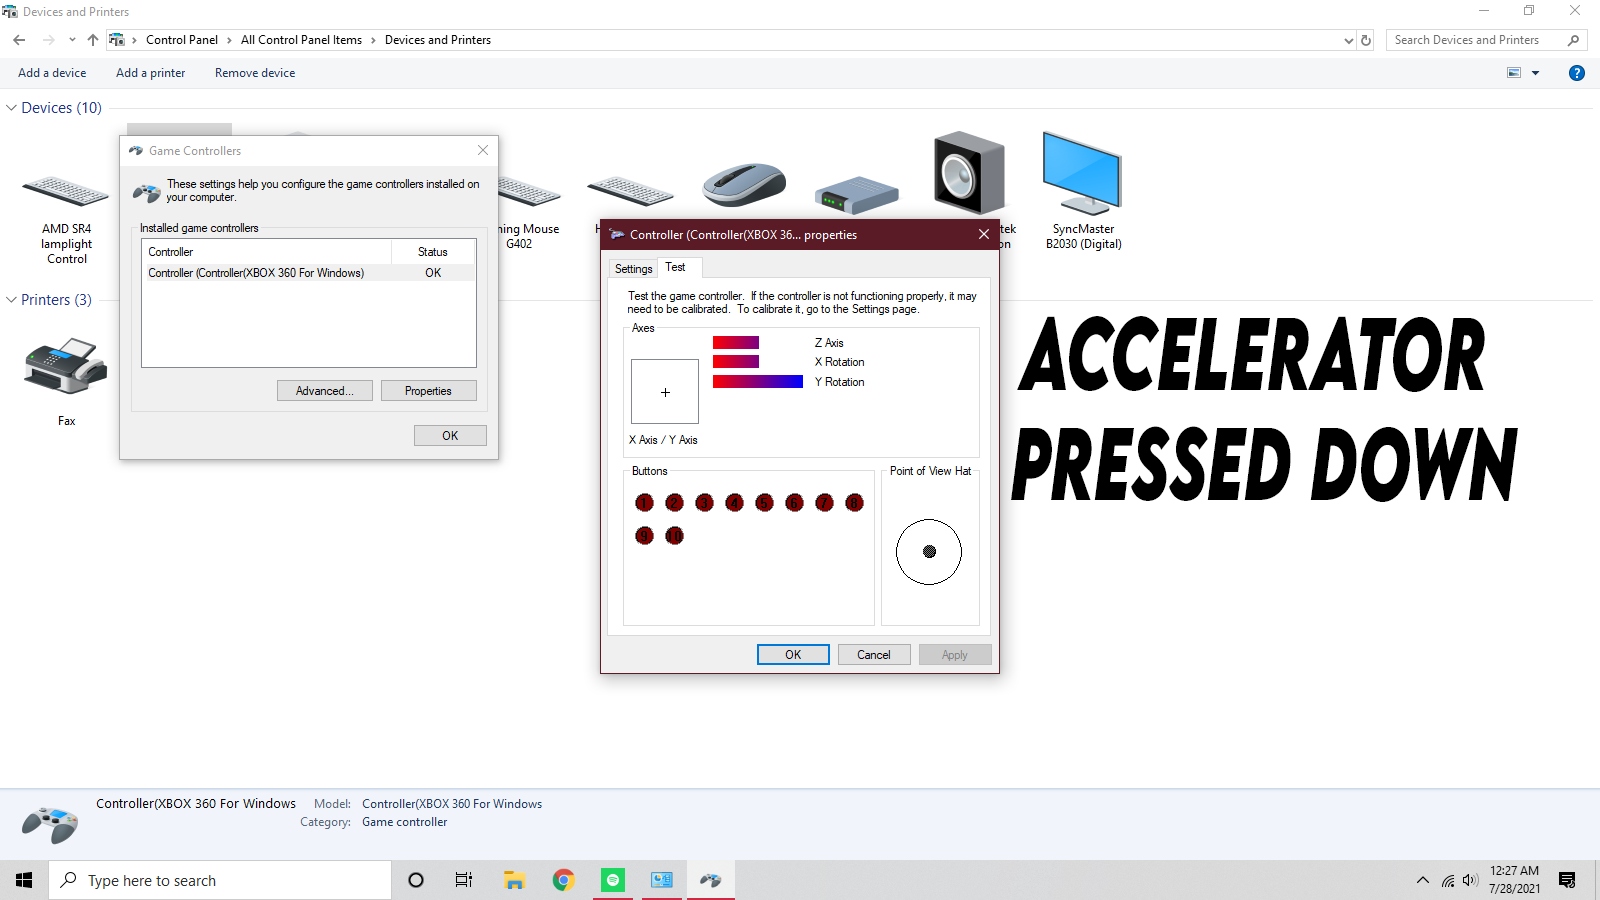Open Google Chrome from taskbar

(564, 880)
